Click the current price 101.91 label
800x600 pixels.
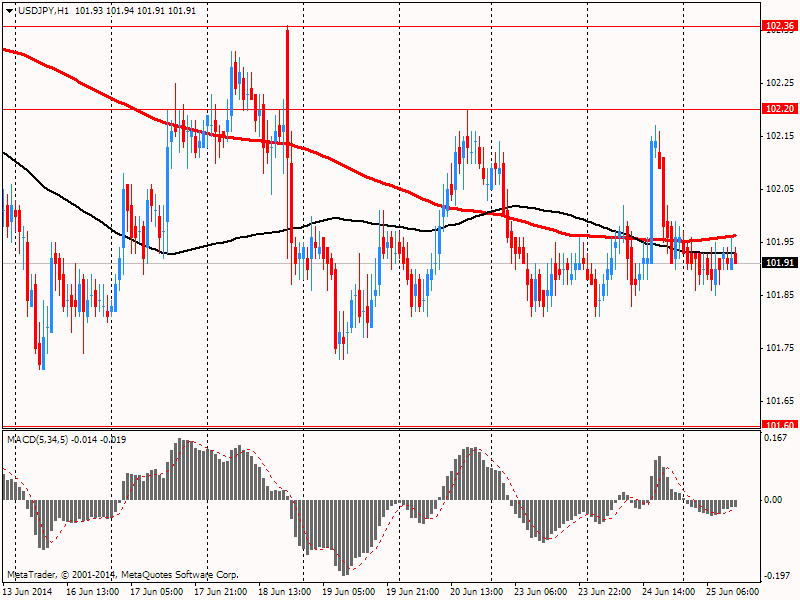click(780, 263)
